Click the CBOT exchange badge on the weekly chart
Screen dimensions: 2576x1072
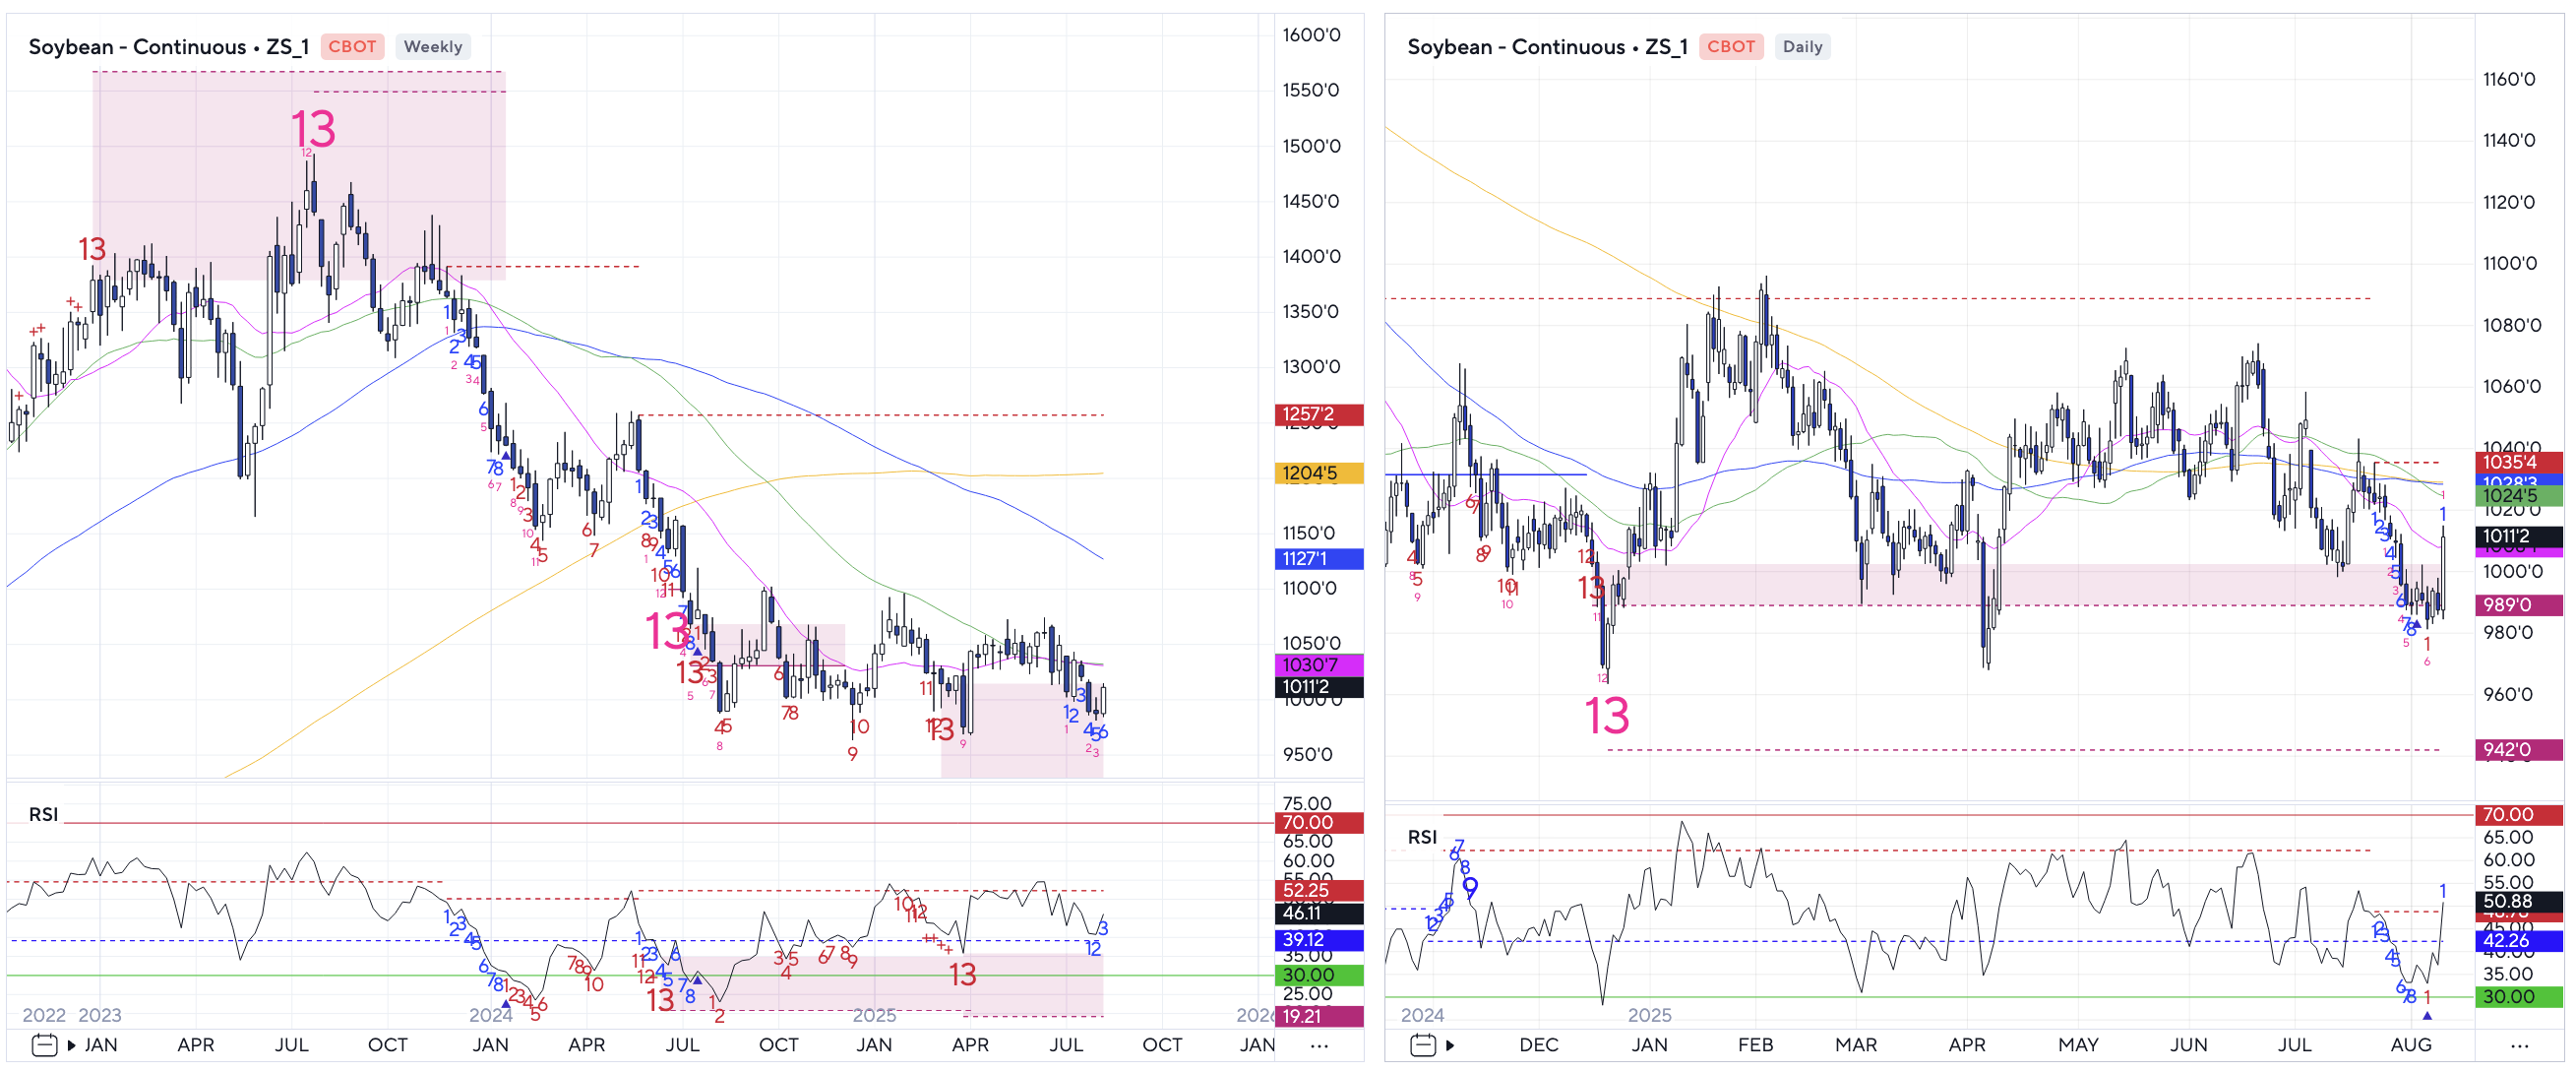coord(352,47)
